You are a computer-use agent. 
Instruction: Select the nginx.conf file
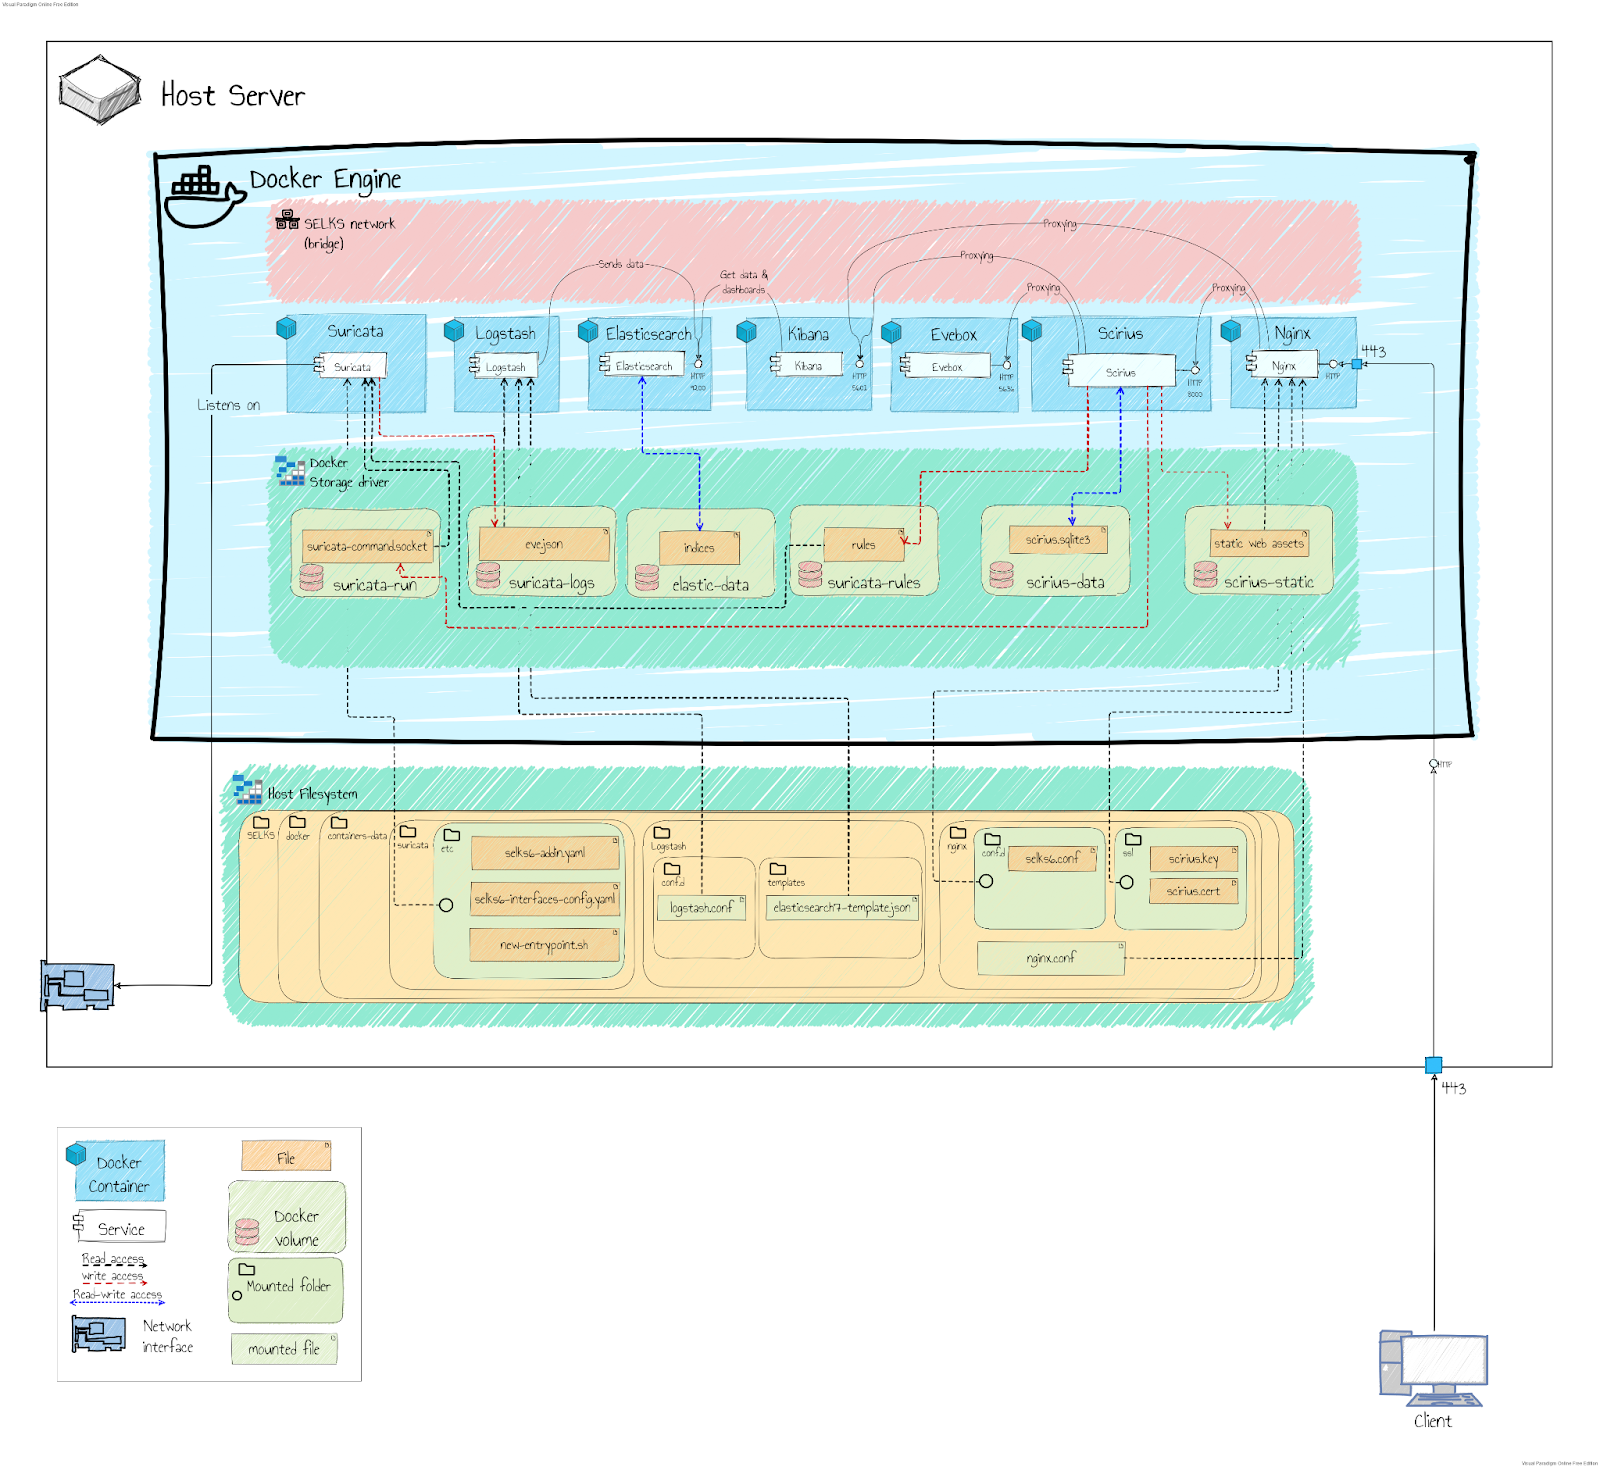coord(1052,959)
